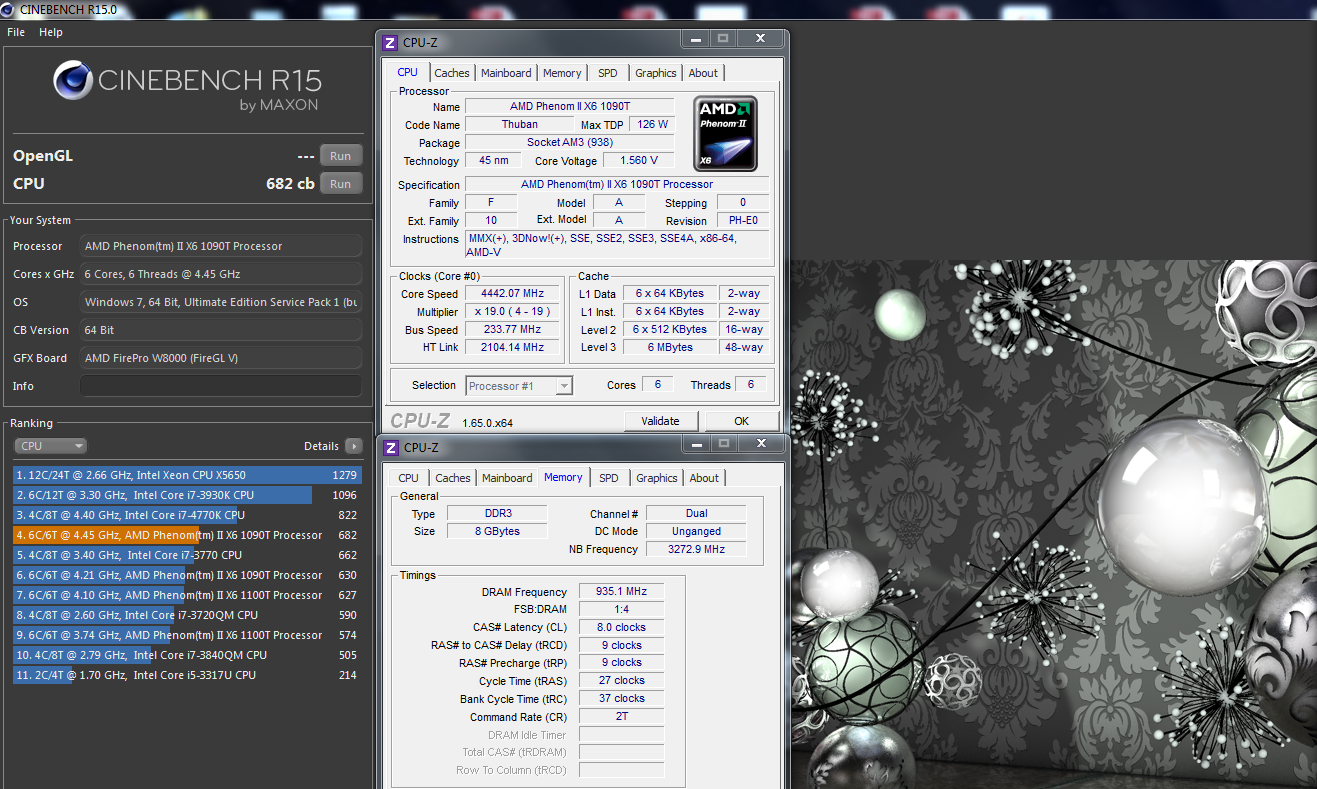Image resolution: width=1317 pixels, height=789 pixels.
Task: Click the Package value Socket AM3 (938)
Action: (x=570, y=142)
